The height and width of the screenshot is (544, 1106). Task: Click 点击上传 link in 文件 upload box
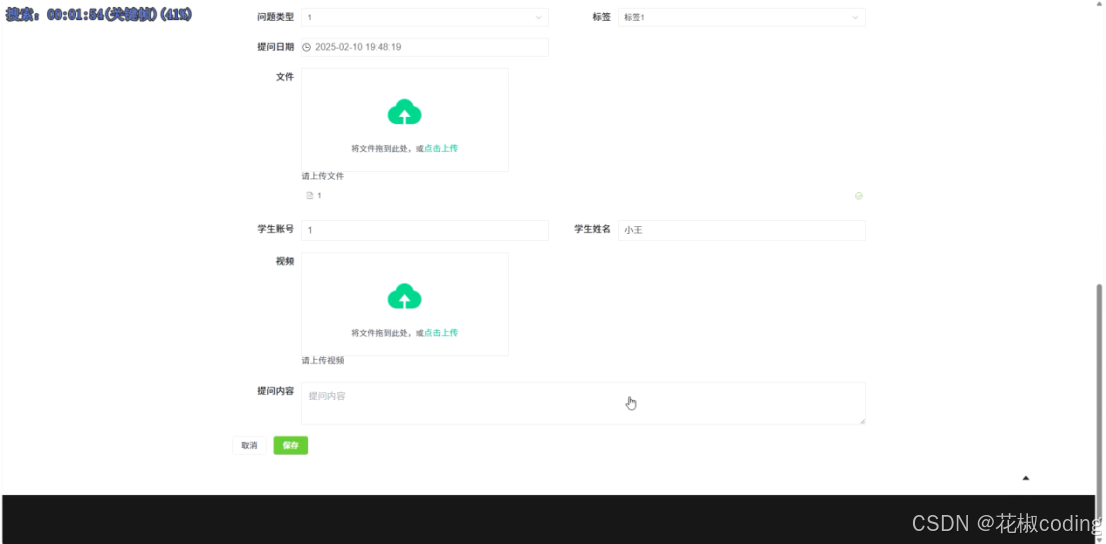[x=441, y=148]
